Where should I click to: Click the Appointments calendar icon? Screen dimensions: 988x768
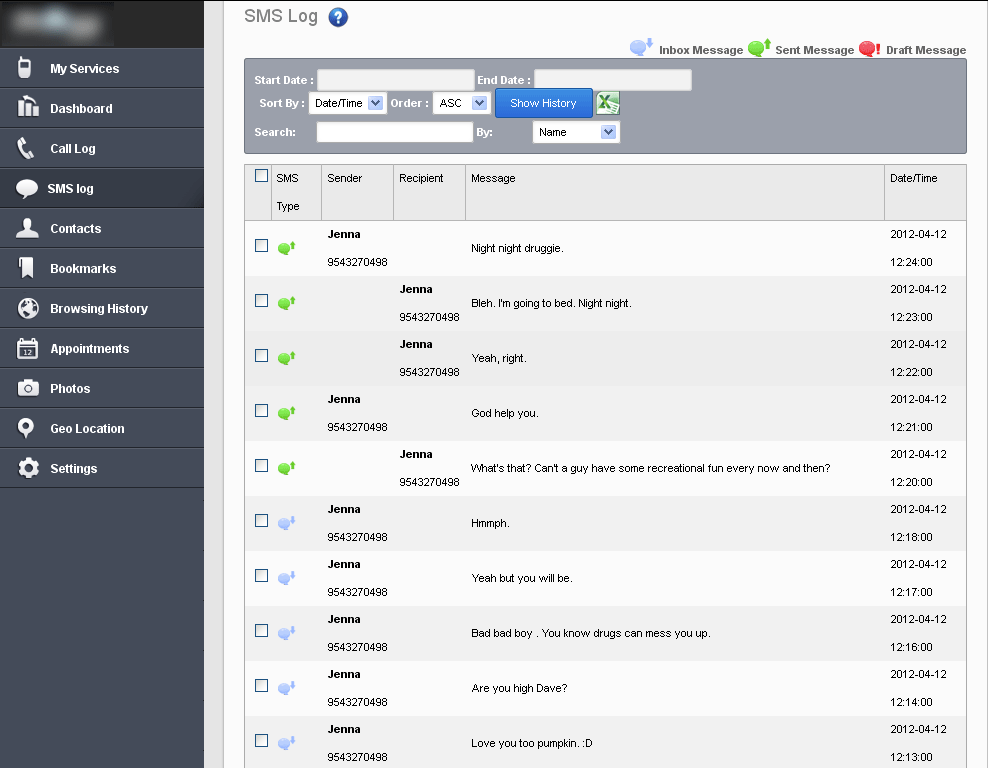coord(28,348)
